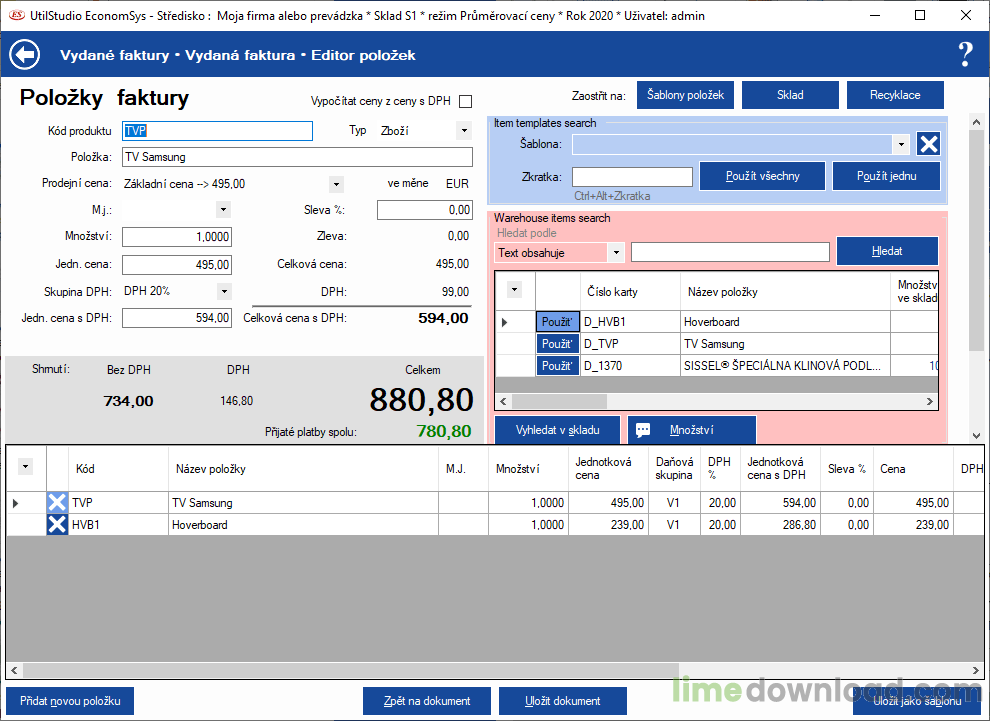This screenshot has height=721, width=990.
Task: Click the Daňová skupina column header
Action: 674,469
